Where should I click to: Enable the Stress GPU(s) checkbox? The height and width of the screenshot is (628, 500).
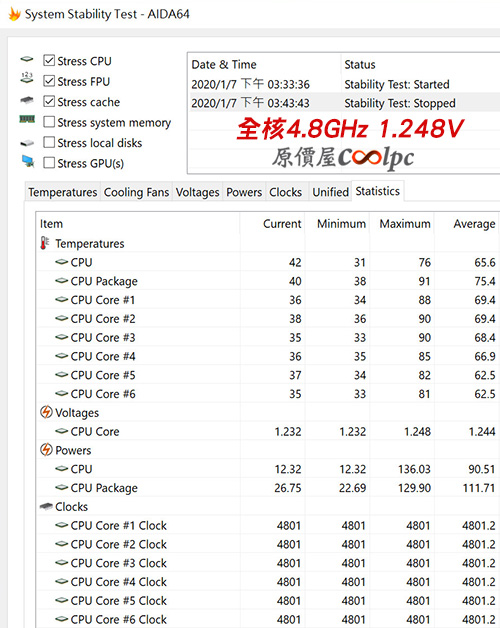(x=49, y=163)
